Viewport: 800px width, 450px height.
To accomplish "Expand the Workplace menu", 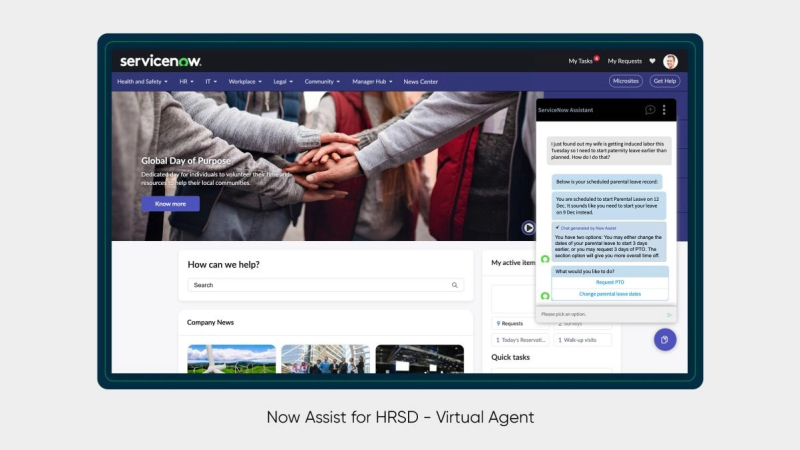I will 245,82.
